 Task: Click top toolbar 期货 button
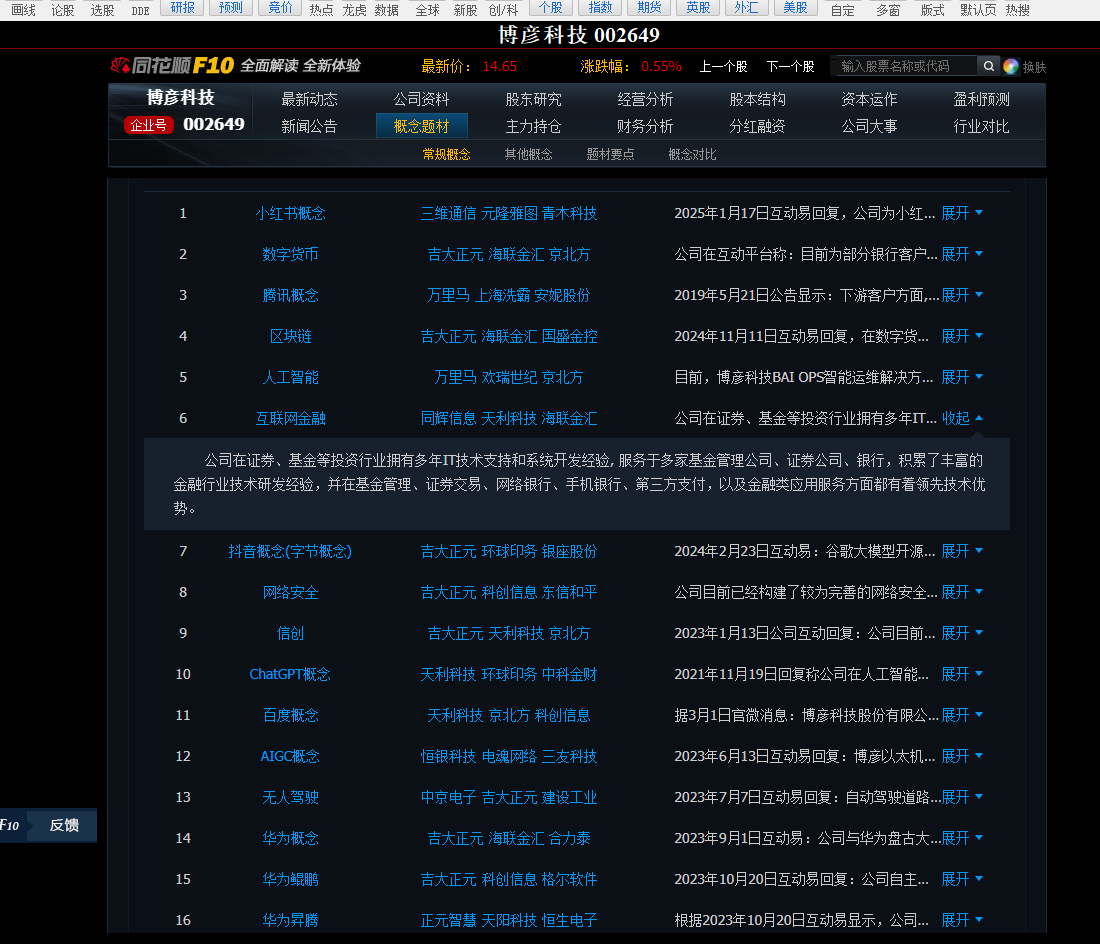tap(649, 8)
